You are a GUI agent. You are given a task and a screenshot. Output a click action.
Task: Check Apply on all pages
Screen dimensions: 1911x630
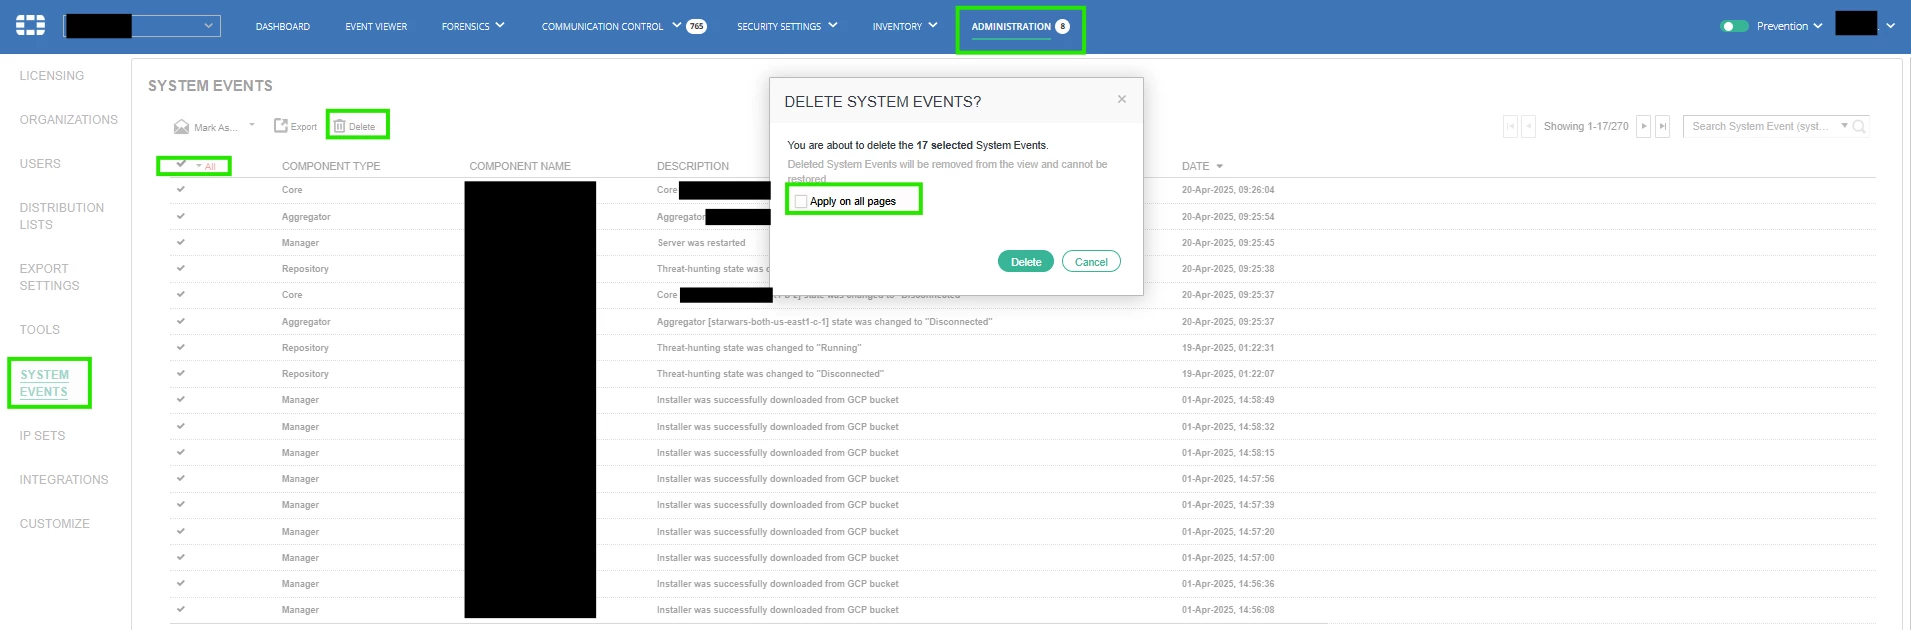[800, 201]
